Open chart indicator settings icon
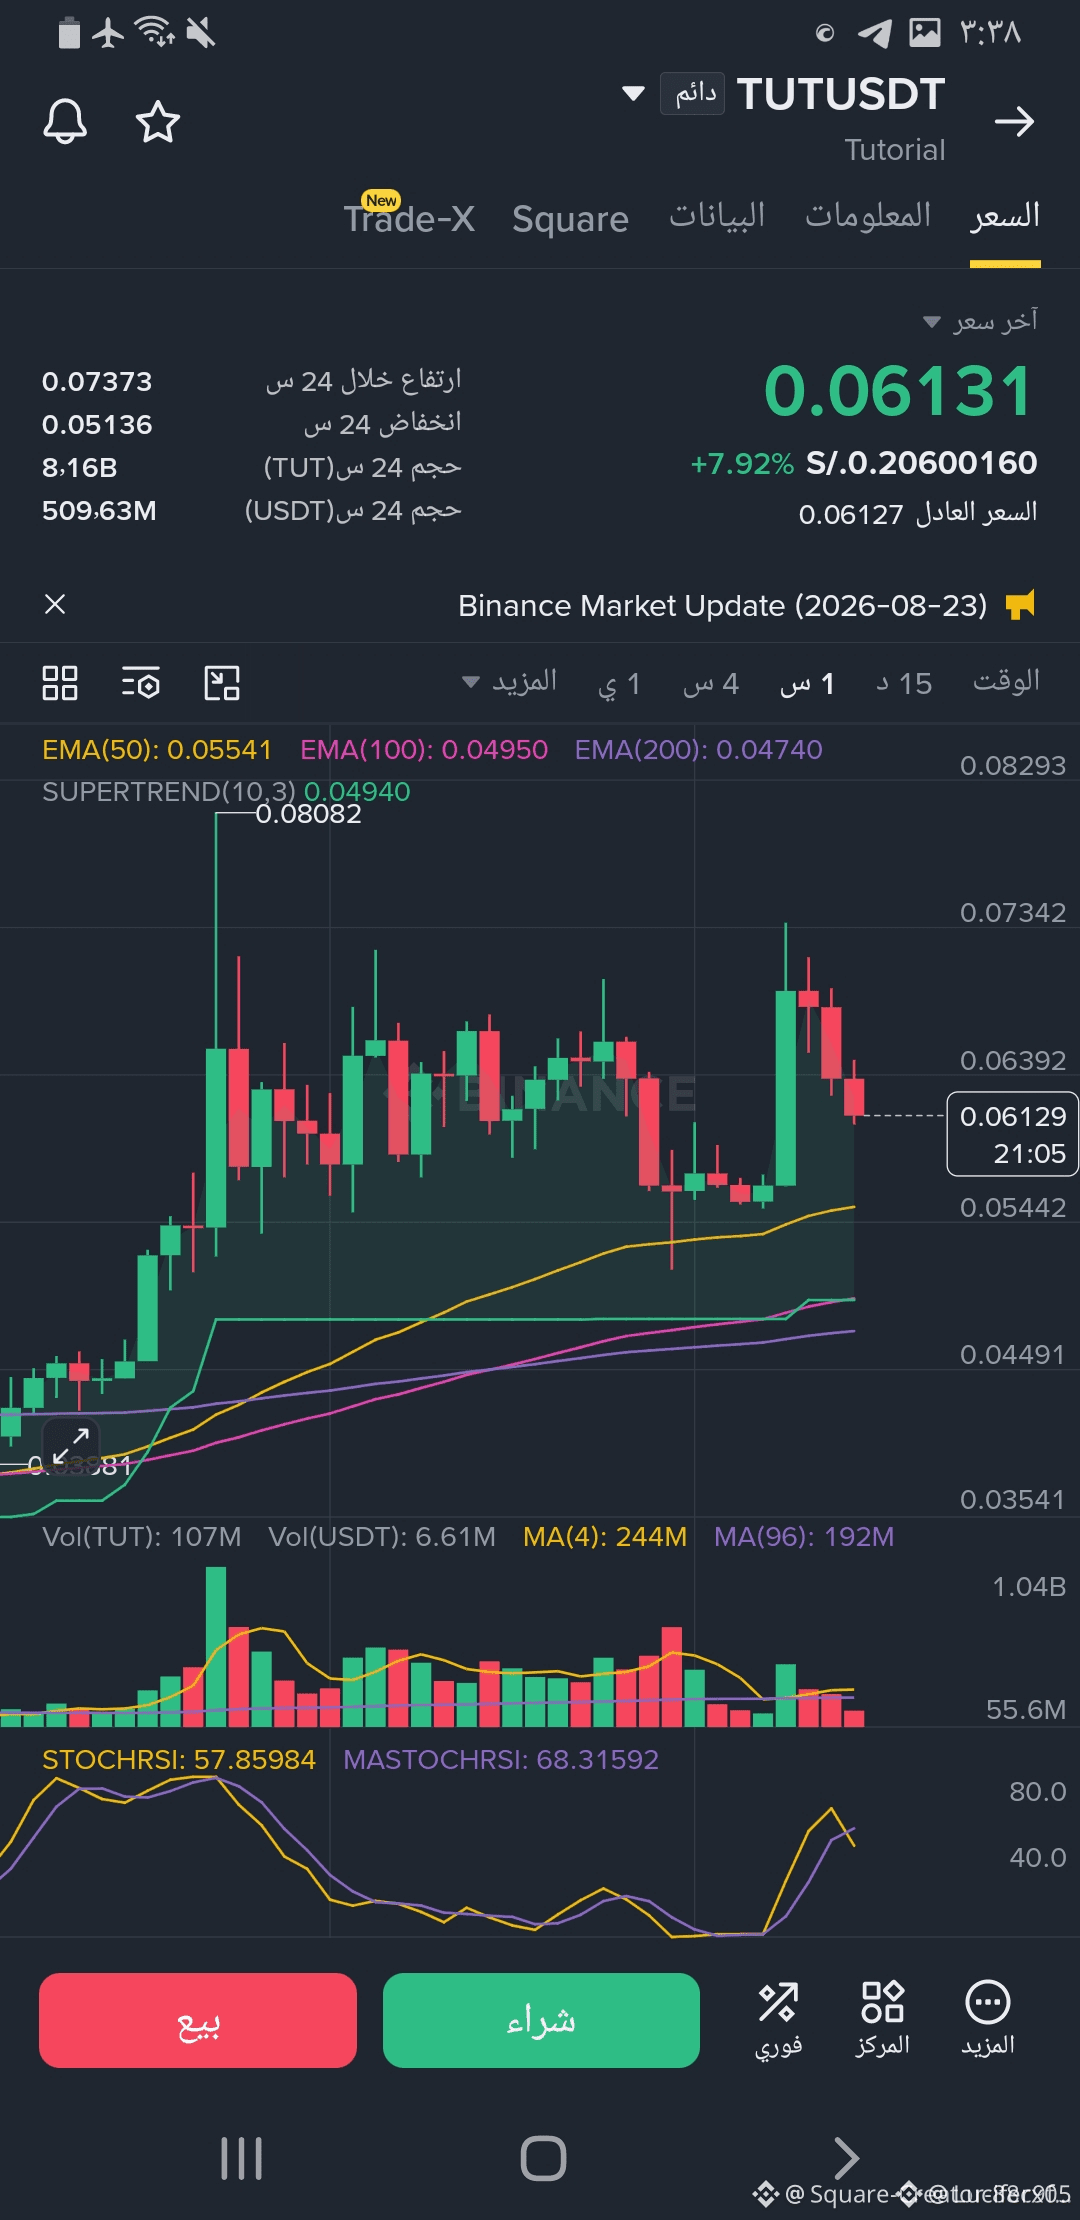This screenshot has height=2220, width=1080. point(141,683)
